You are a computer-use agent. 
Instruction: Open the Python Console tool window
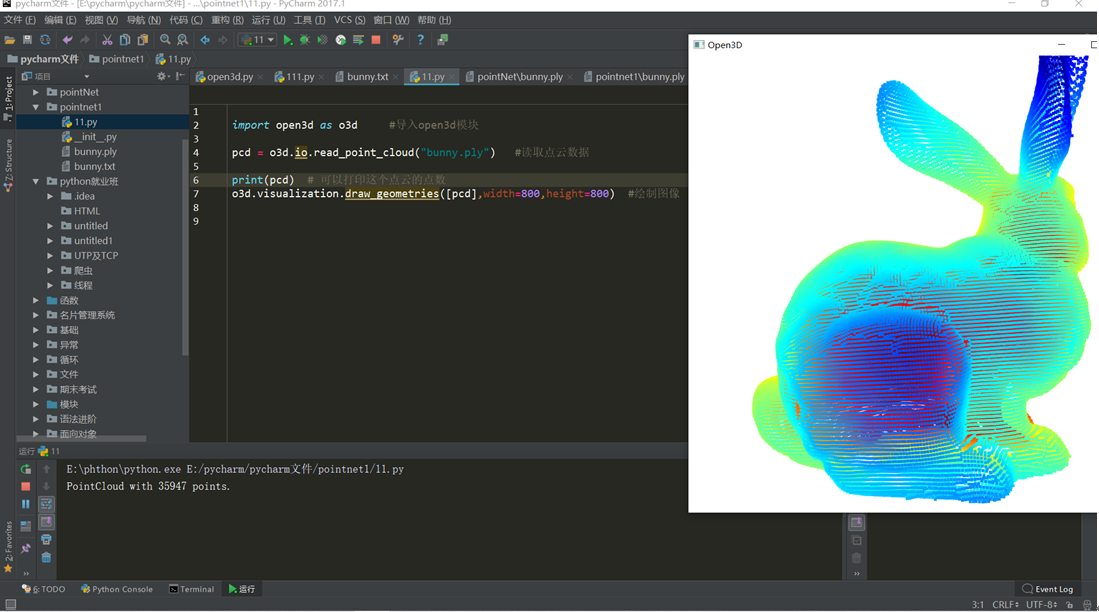tap(116, 589)
